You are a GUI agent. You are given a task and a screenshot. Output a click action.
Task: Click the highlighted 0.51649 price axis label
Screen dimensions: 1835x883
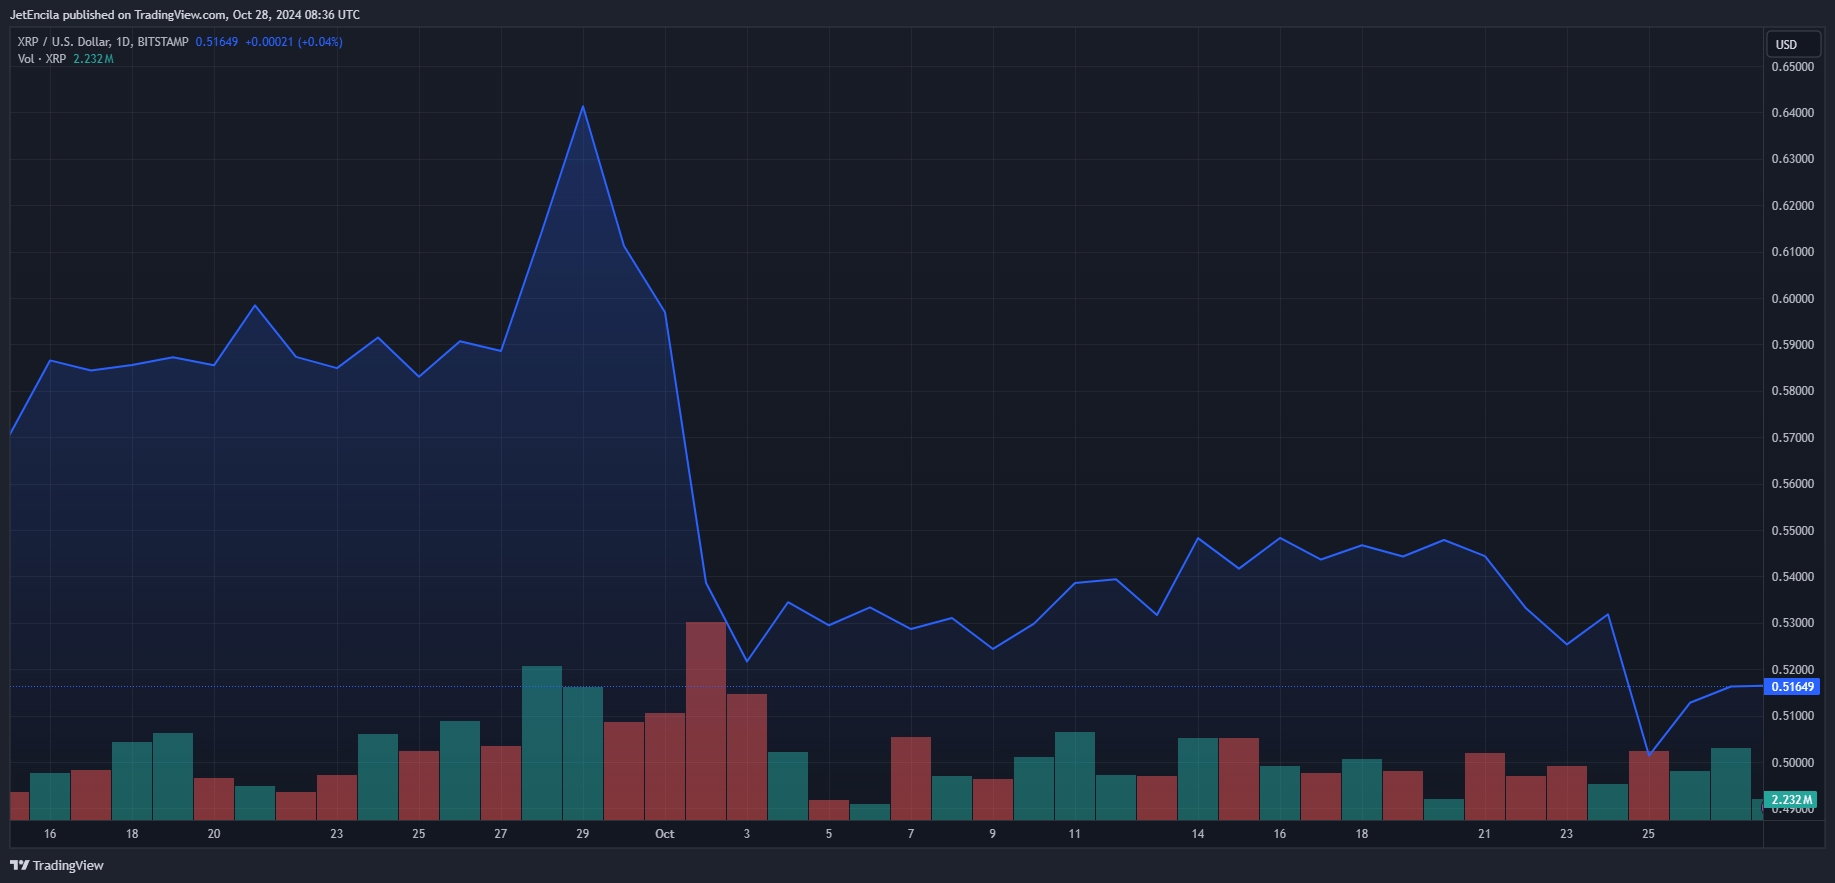[1792, 687]
